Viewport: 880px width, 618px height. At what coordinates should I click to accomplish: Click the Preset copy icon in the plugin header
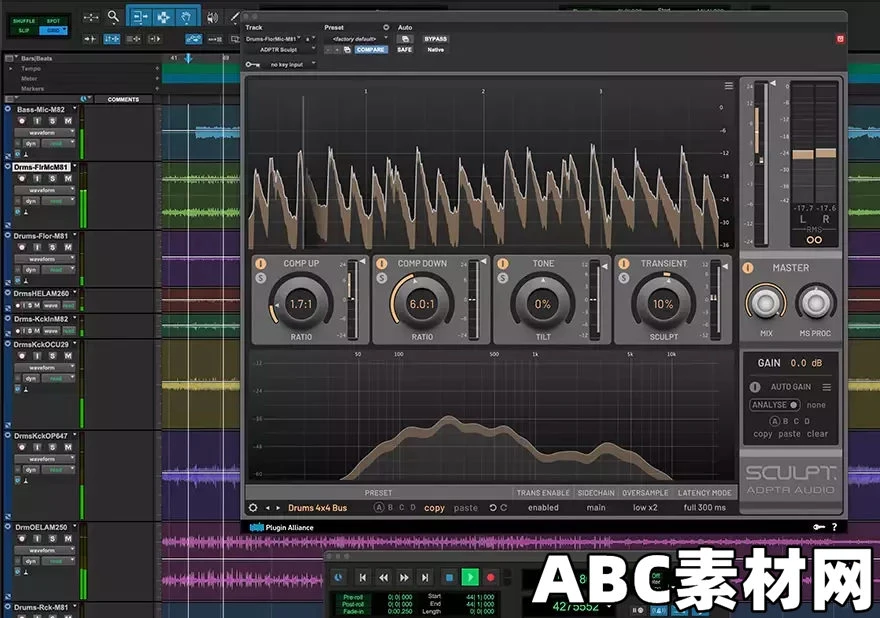(x=346, y=49)
